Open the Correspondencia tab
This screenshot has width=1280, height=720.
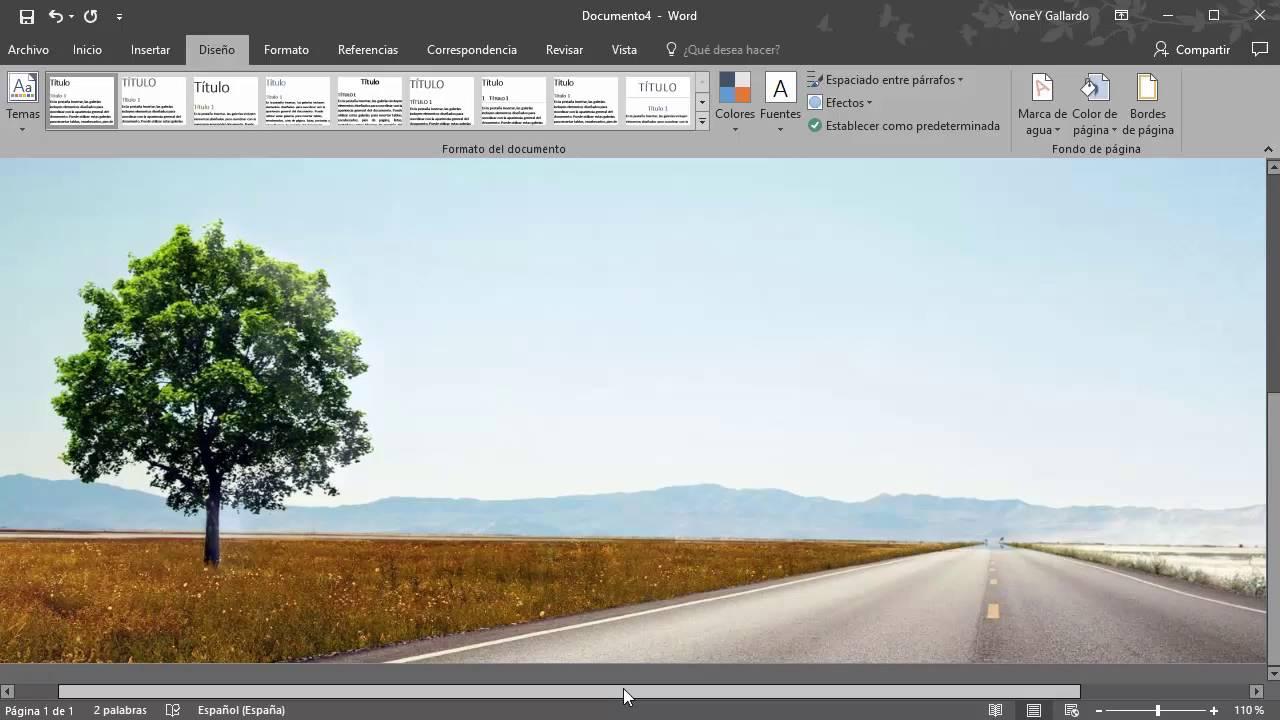(x=472, y=50)
